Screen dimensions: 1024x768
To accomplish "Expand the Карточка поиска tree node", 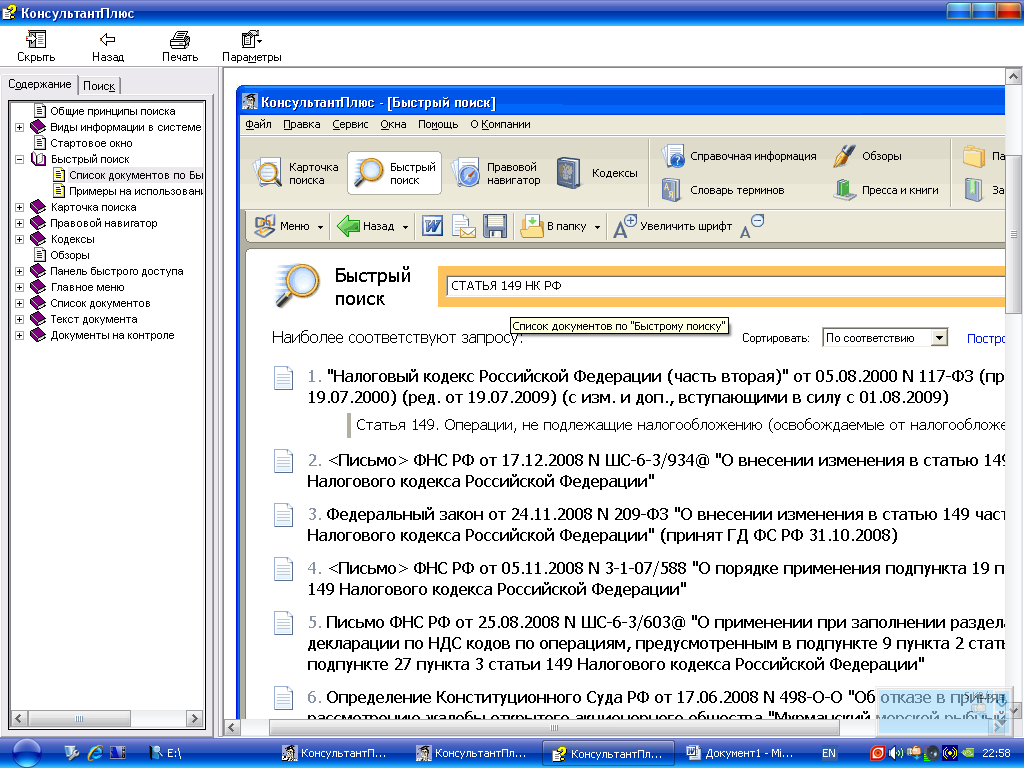I will point(20,207).
